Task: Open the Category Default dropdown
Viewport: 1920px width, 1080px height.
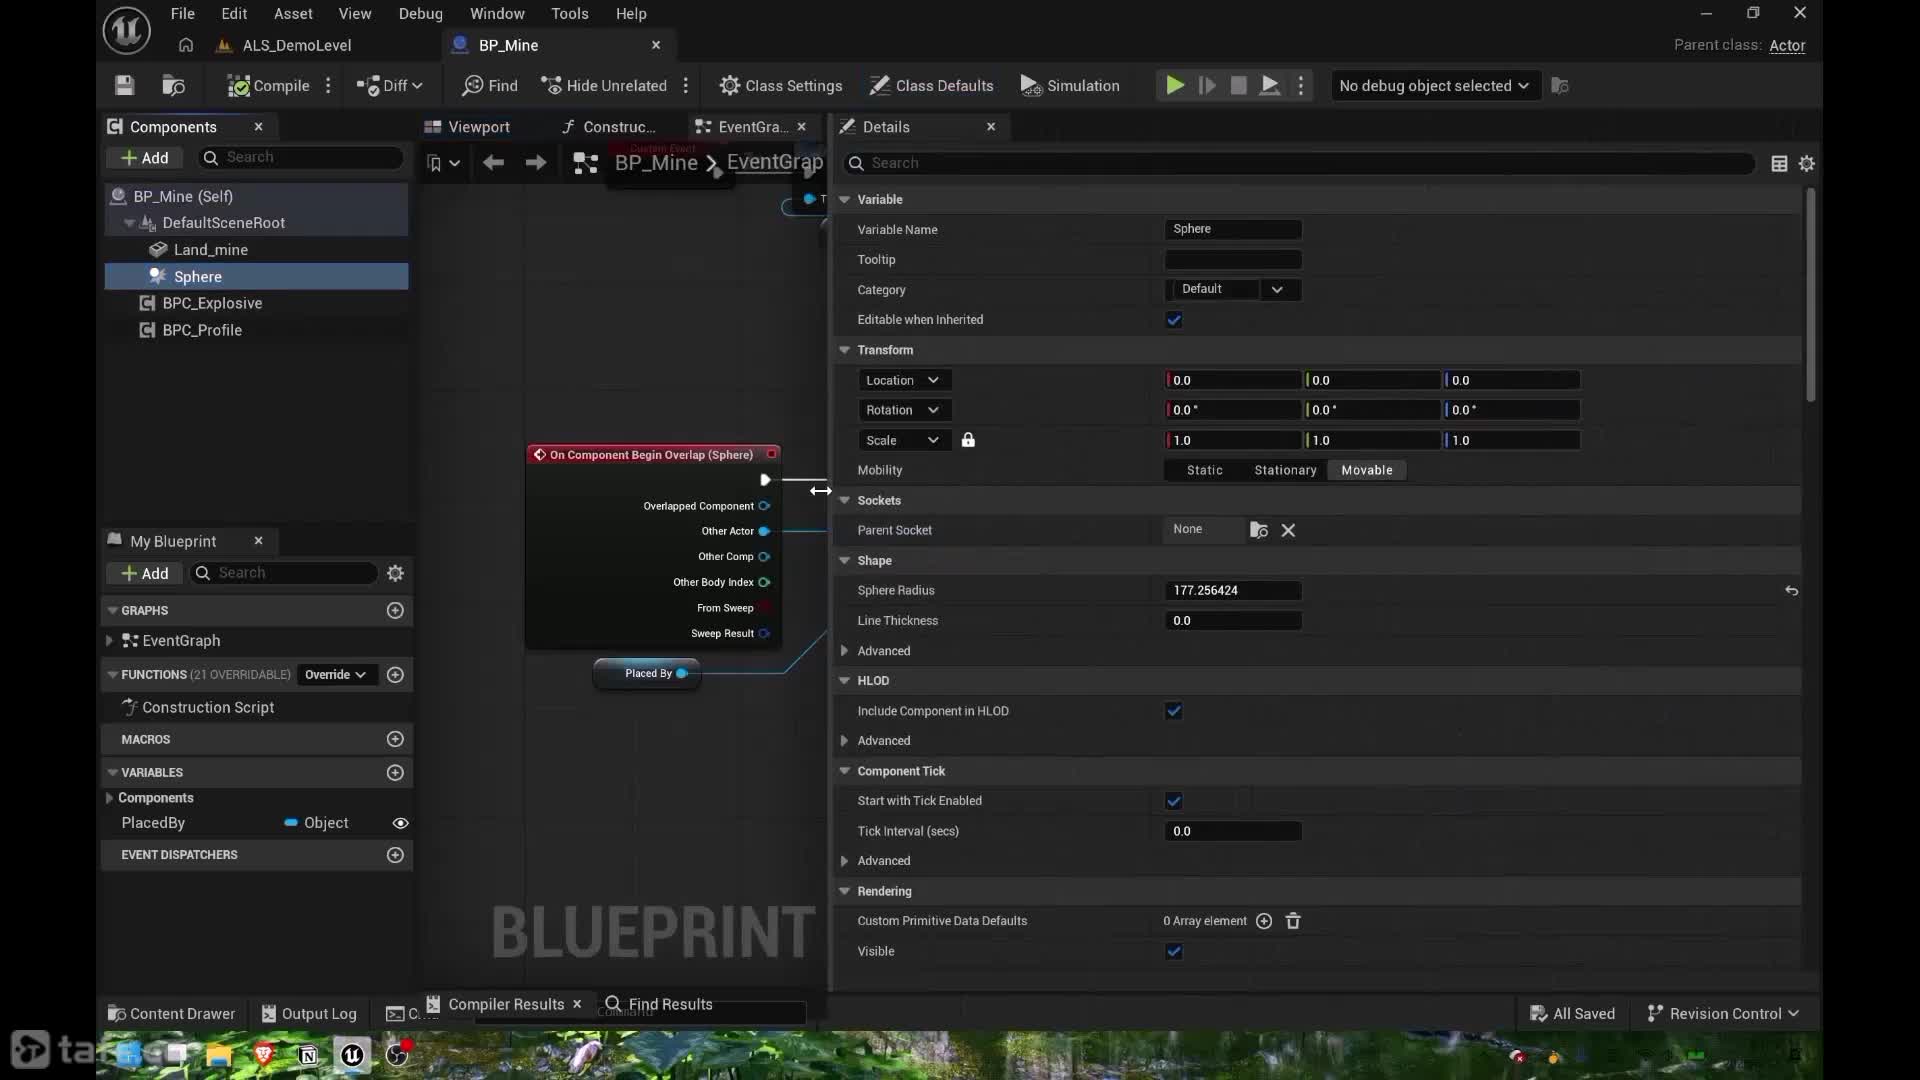Action: [1233, 289]
